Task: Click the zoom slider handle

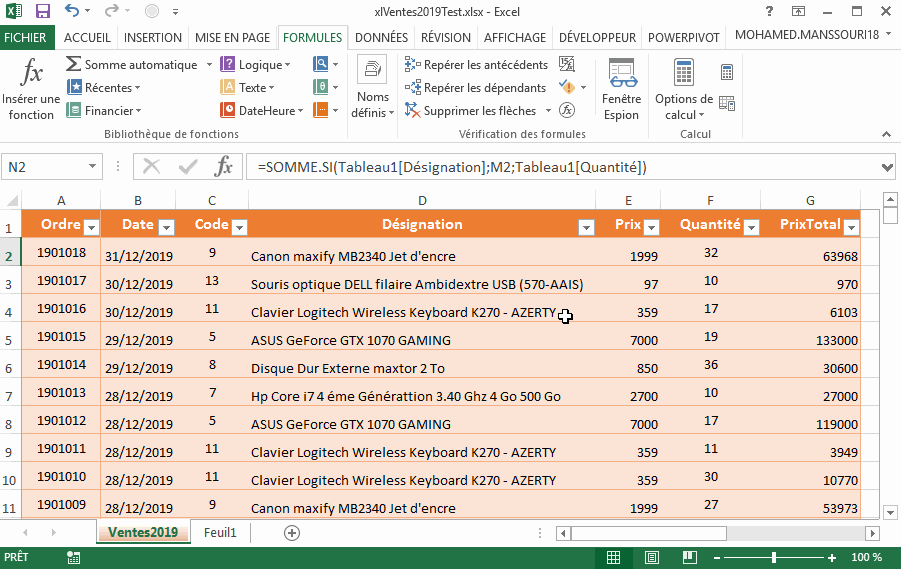Action: pyautogui.click(x=774, y=558)
